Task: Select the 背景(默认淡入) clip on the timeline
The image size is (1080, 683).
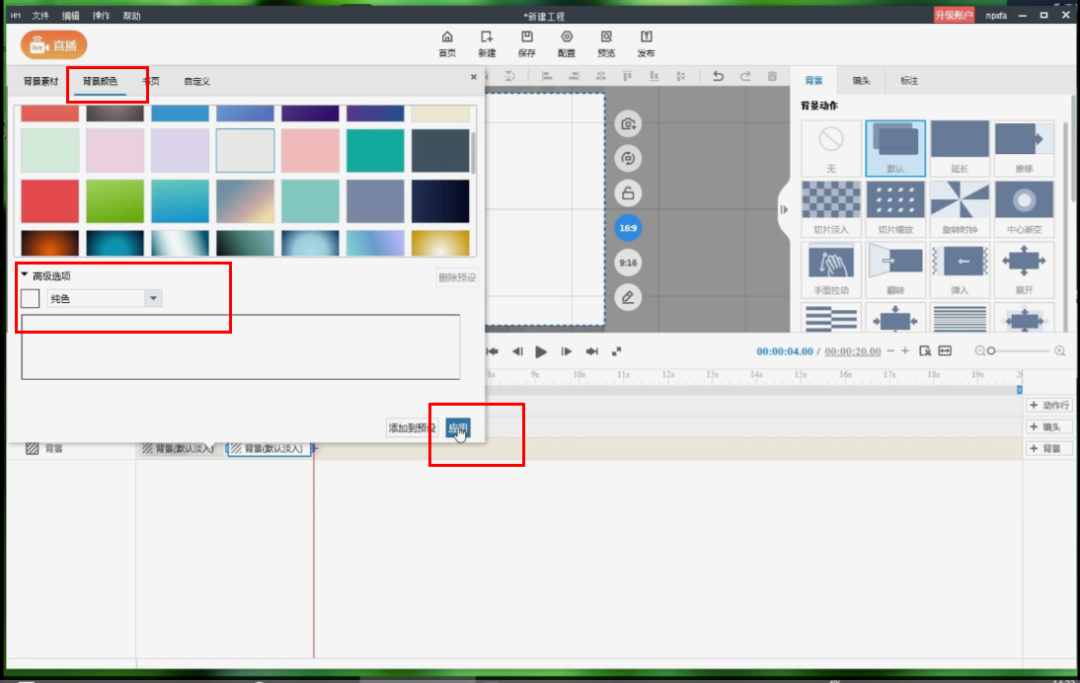Action: (x=269, y=448)
